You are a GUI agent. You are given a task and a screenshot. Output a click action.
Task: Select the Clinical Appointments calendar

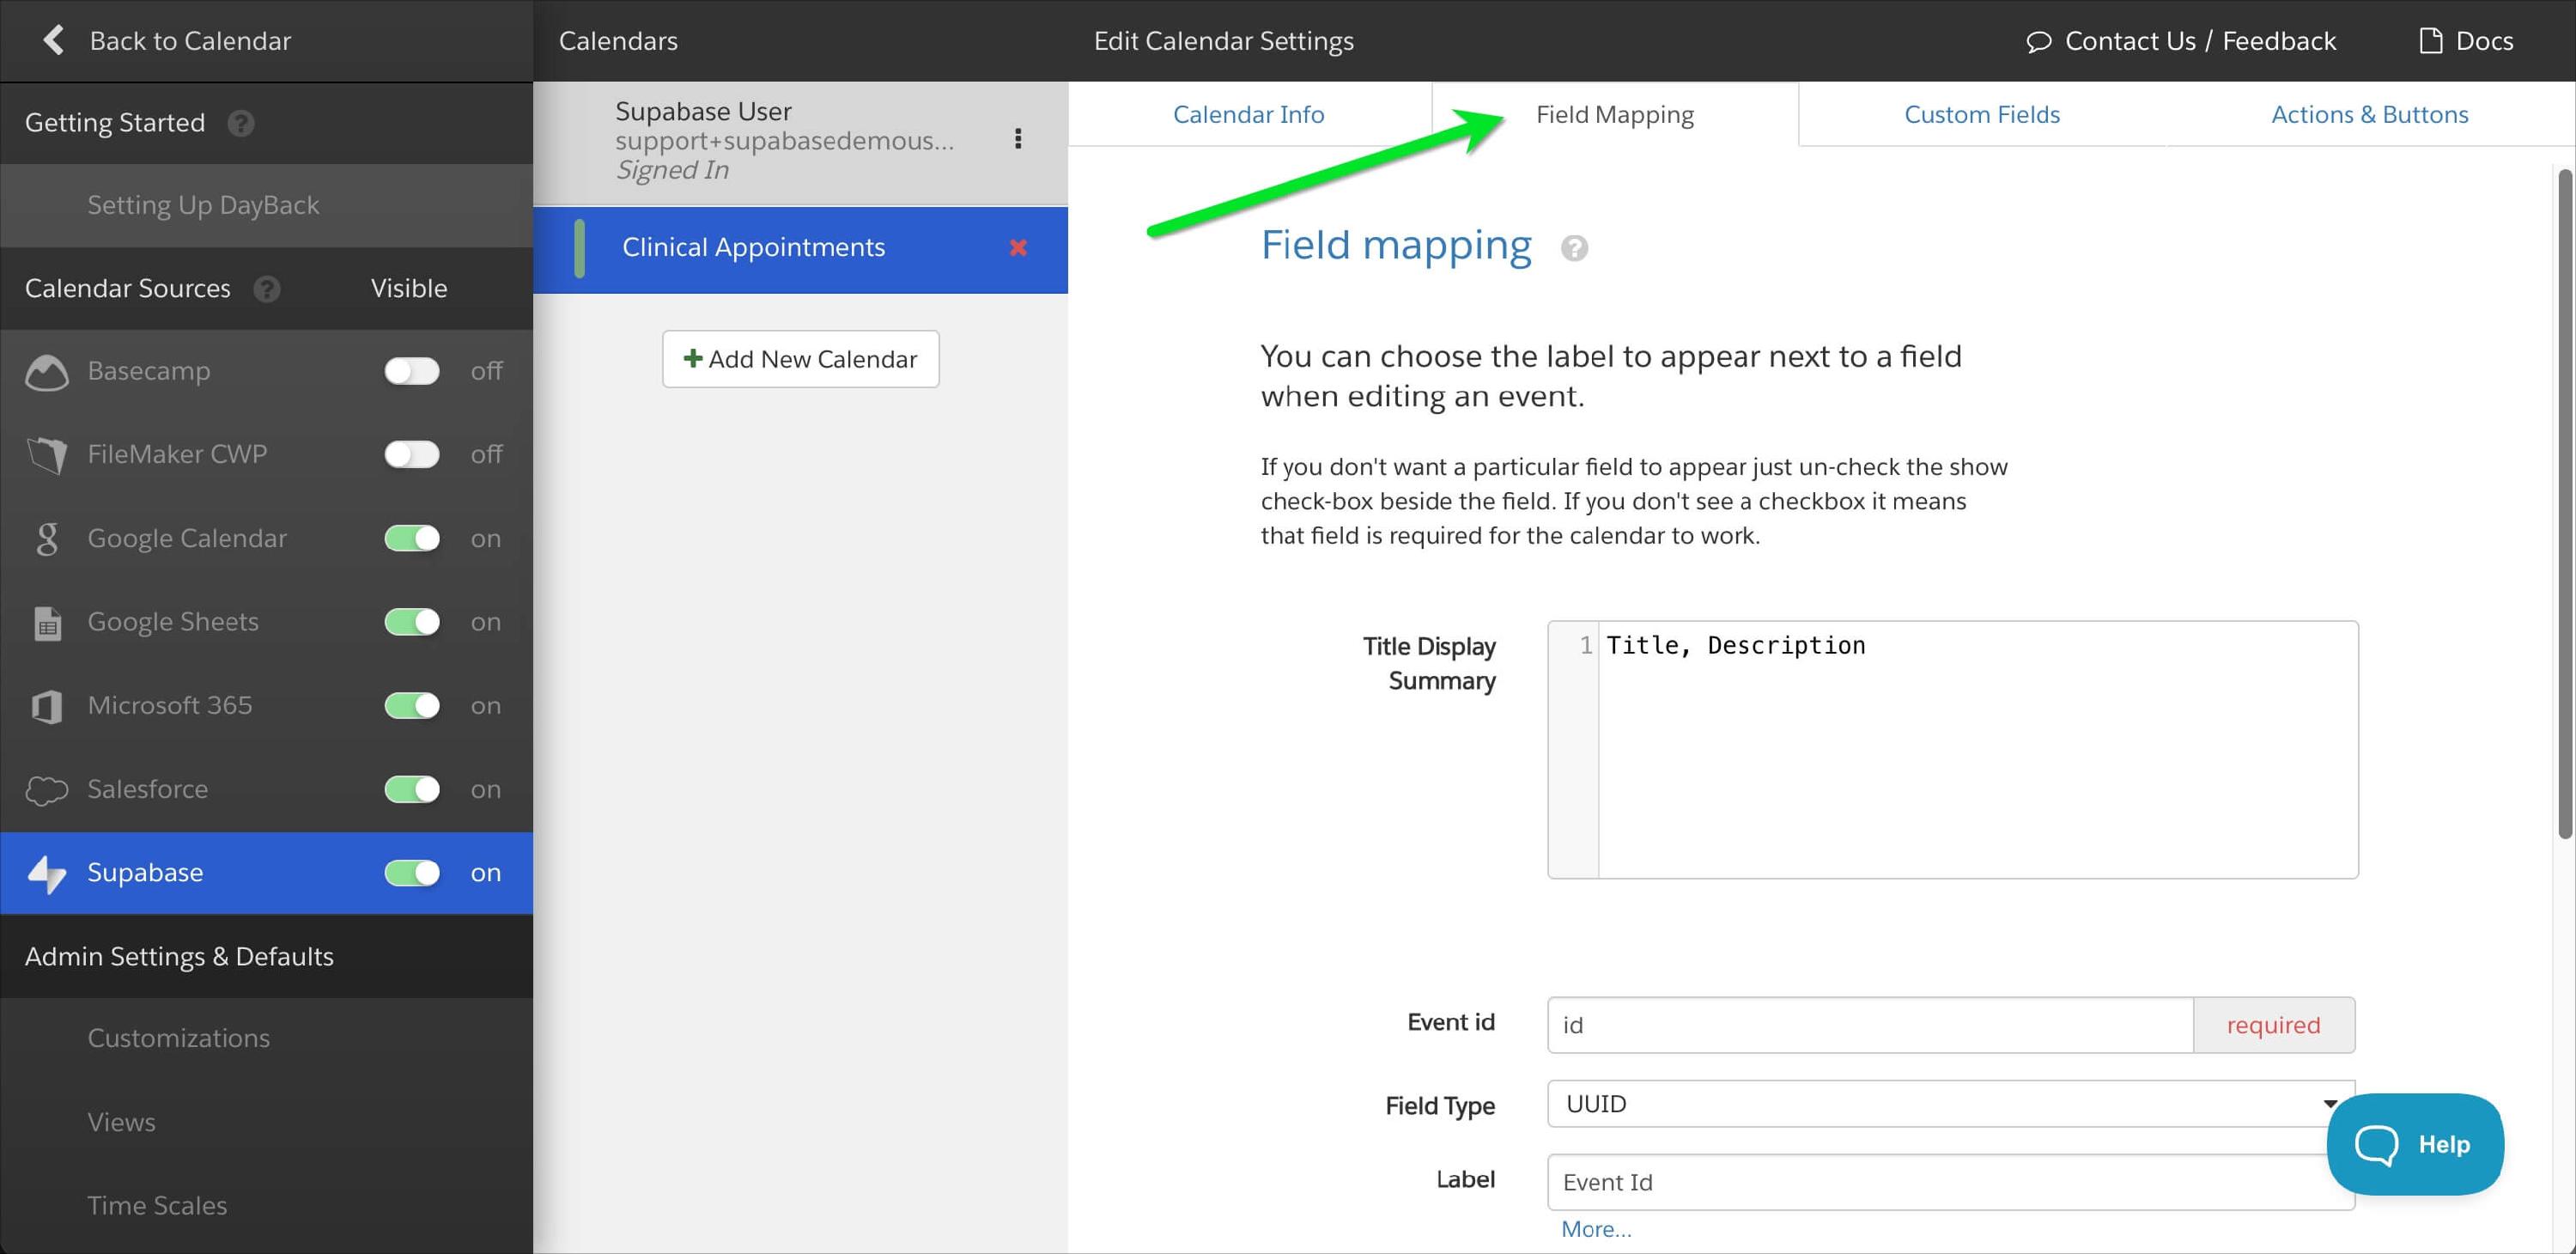pos(800,248)
